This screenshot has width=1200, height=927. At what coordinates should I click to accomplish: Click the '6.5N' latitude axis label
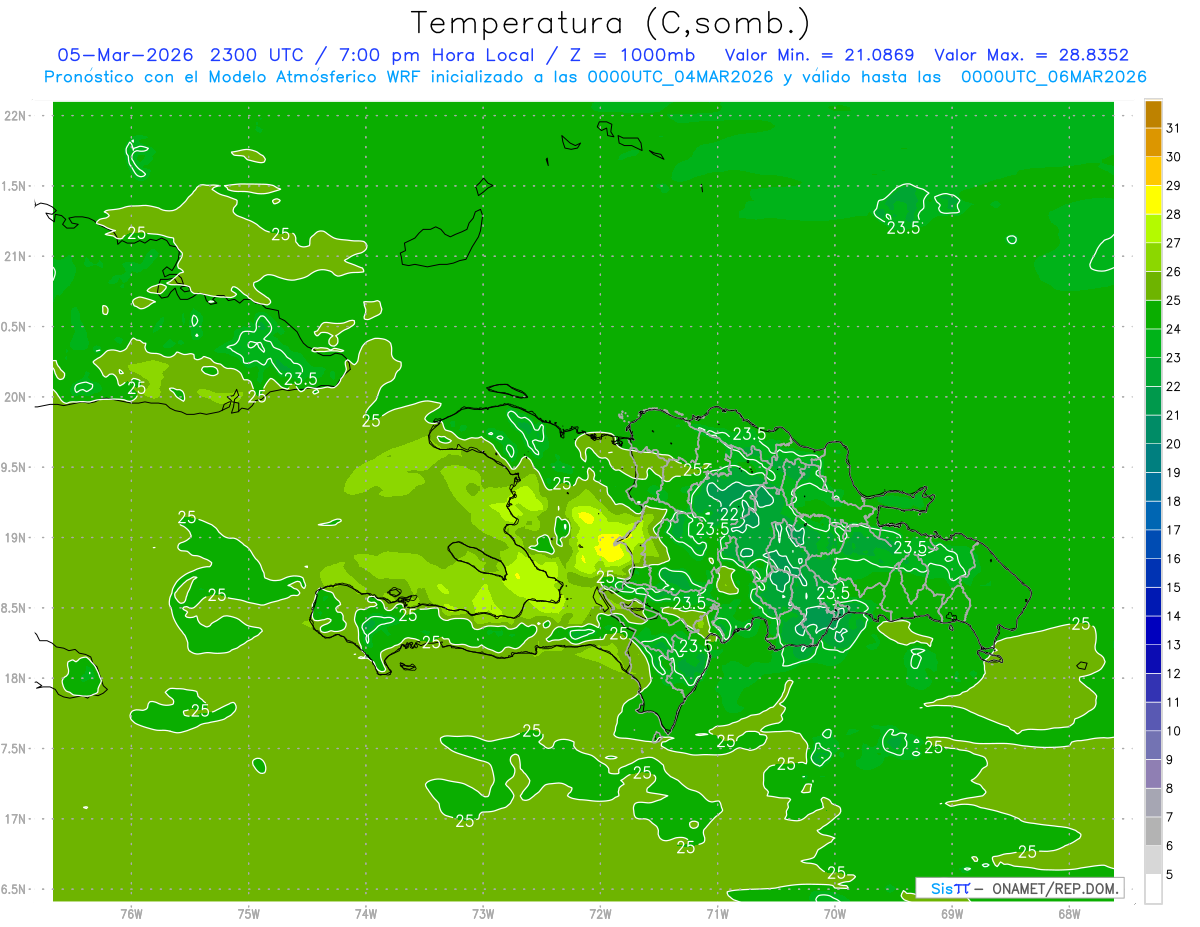point(15,889)
